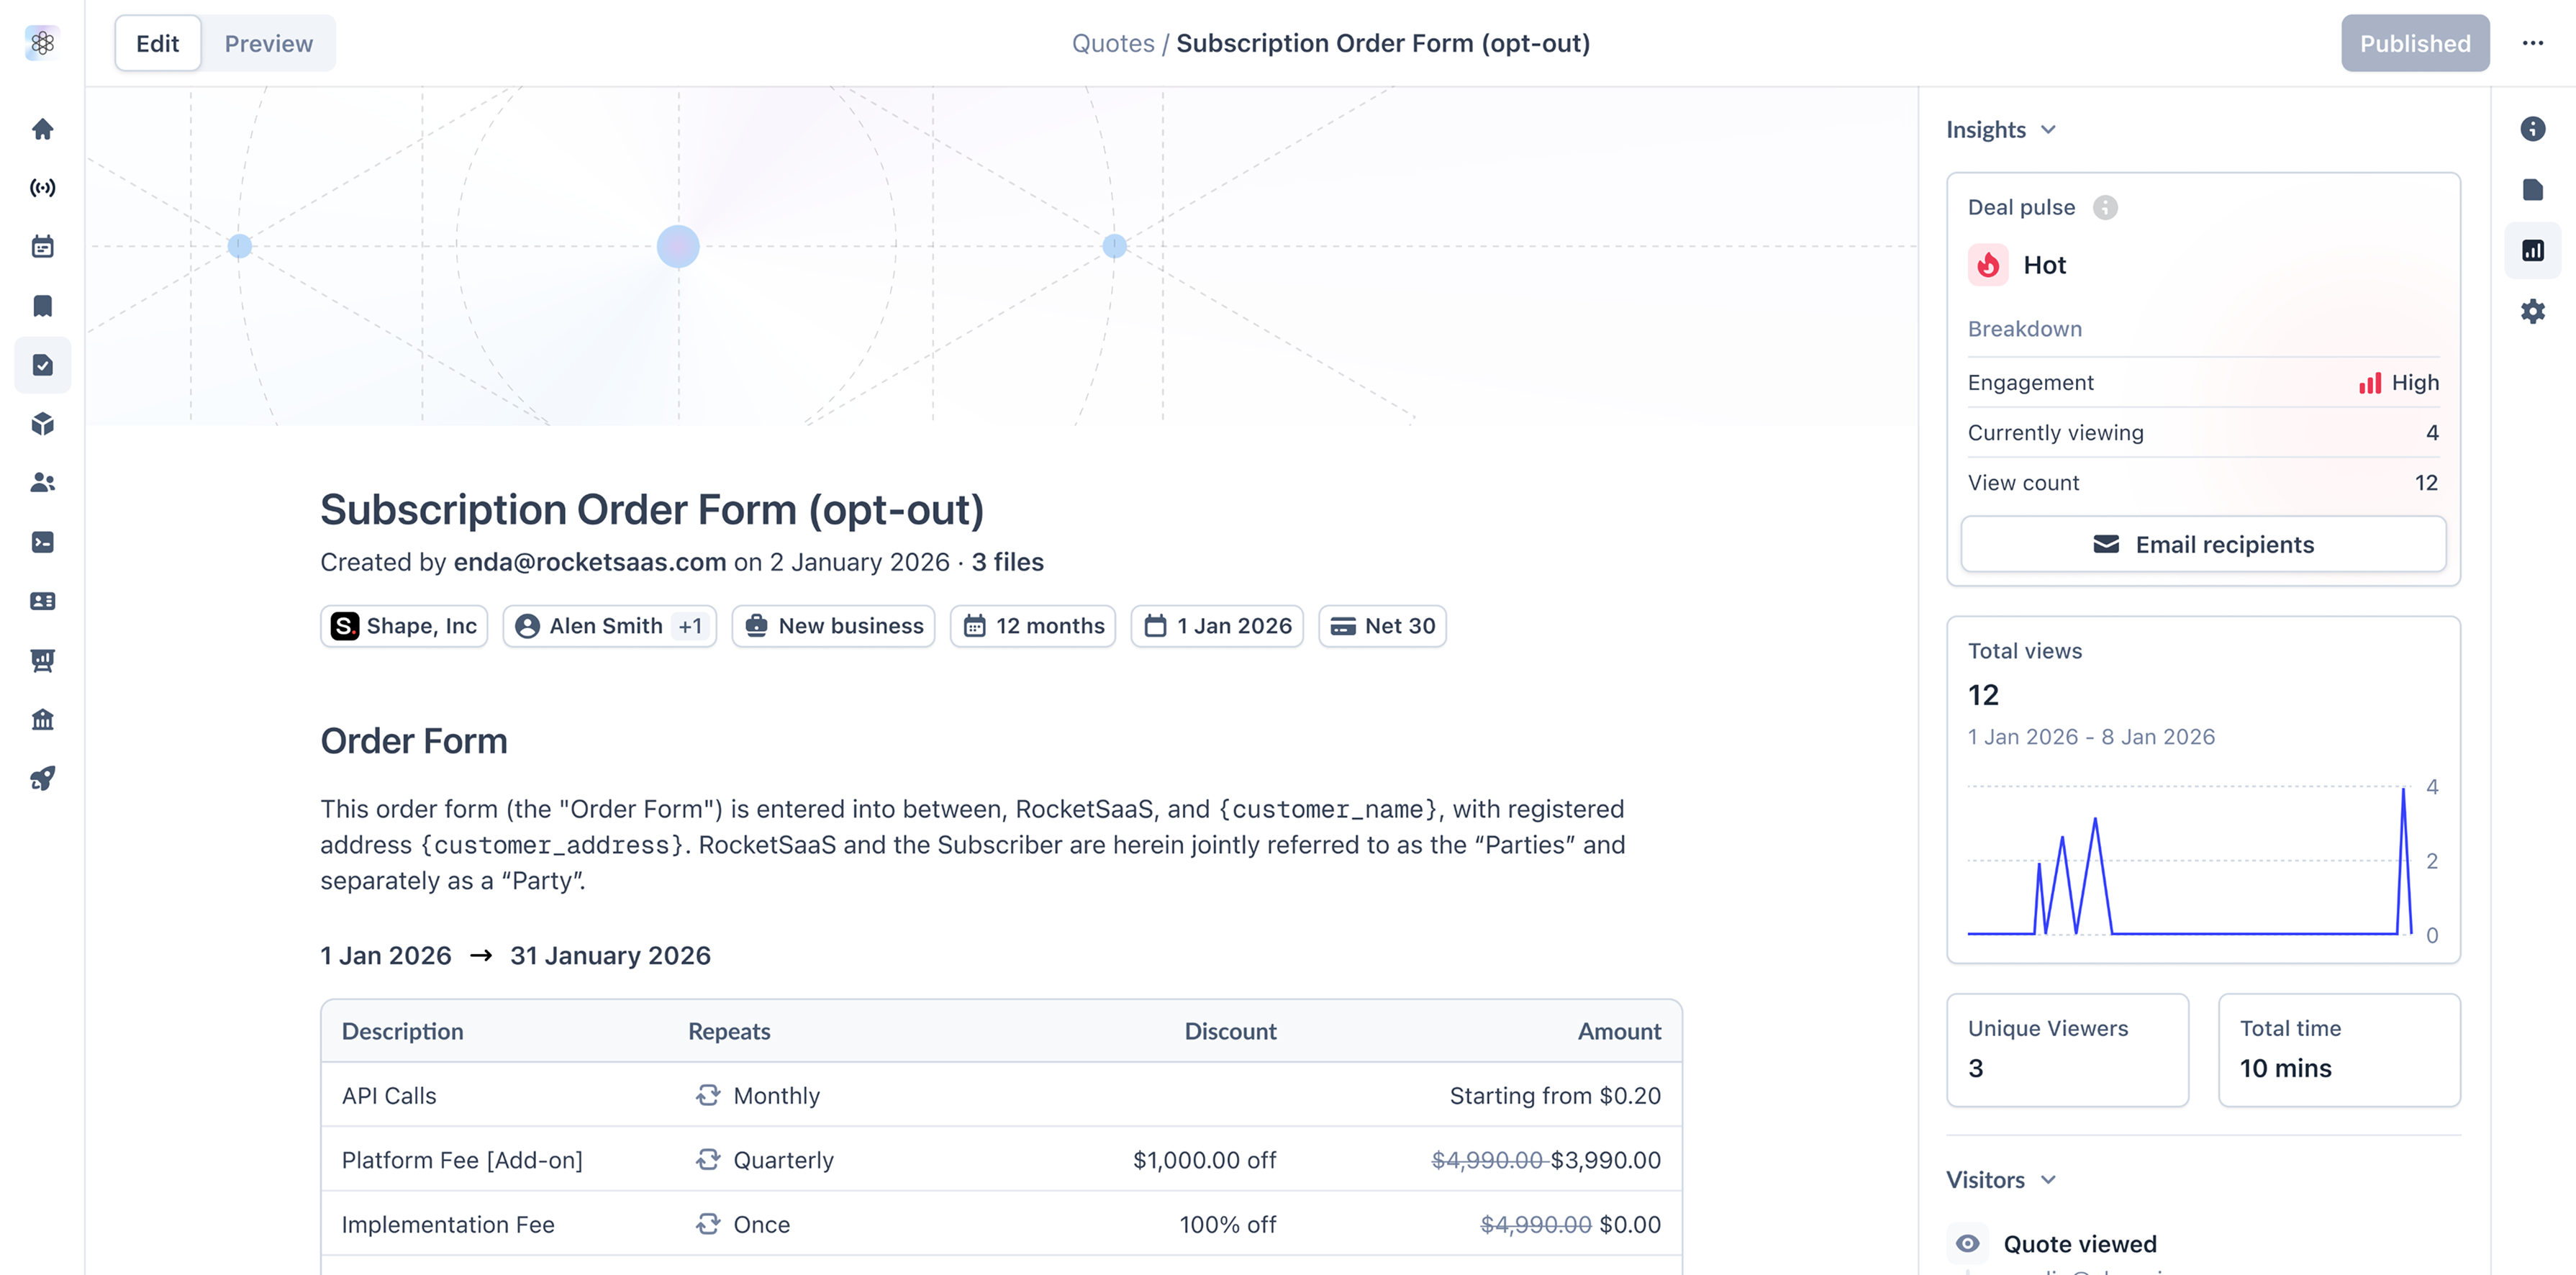Viewport: 2576px width, 1275px height.
Task: Open the bookmarks icon in the sidebar
Action: point(42,306)
